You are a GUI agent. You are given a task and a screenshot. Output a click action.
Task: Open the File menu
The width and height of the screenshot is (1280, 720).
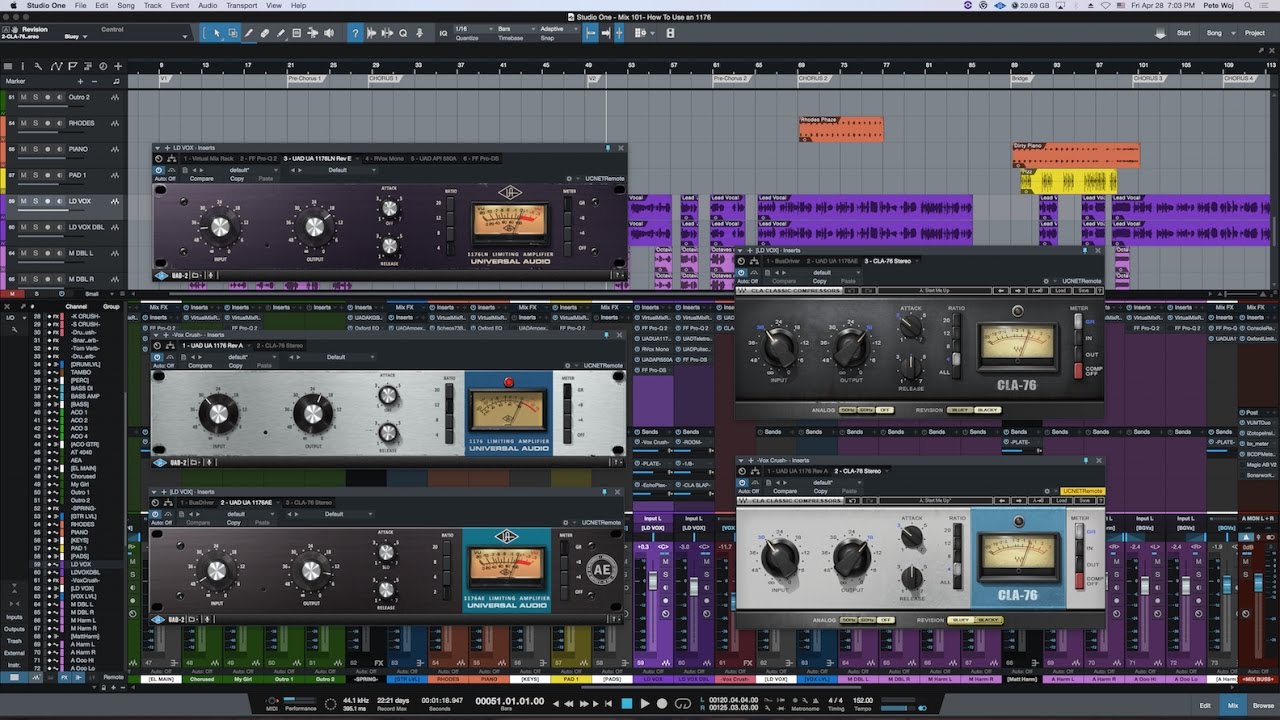click(x=80, y=5)
